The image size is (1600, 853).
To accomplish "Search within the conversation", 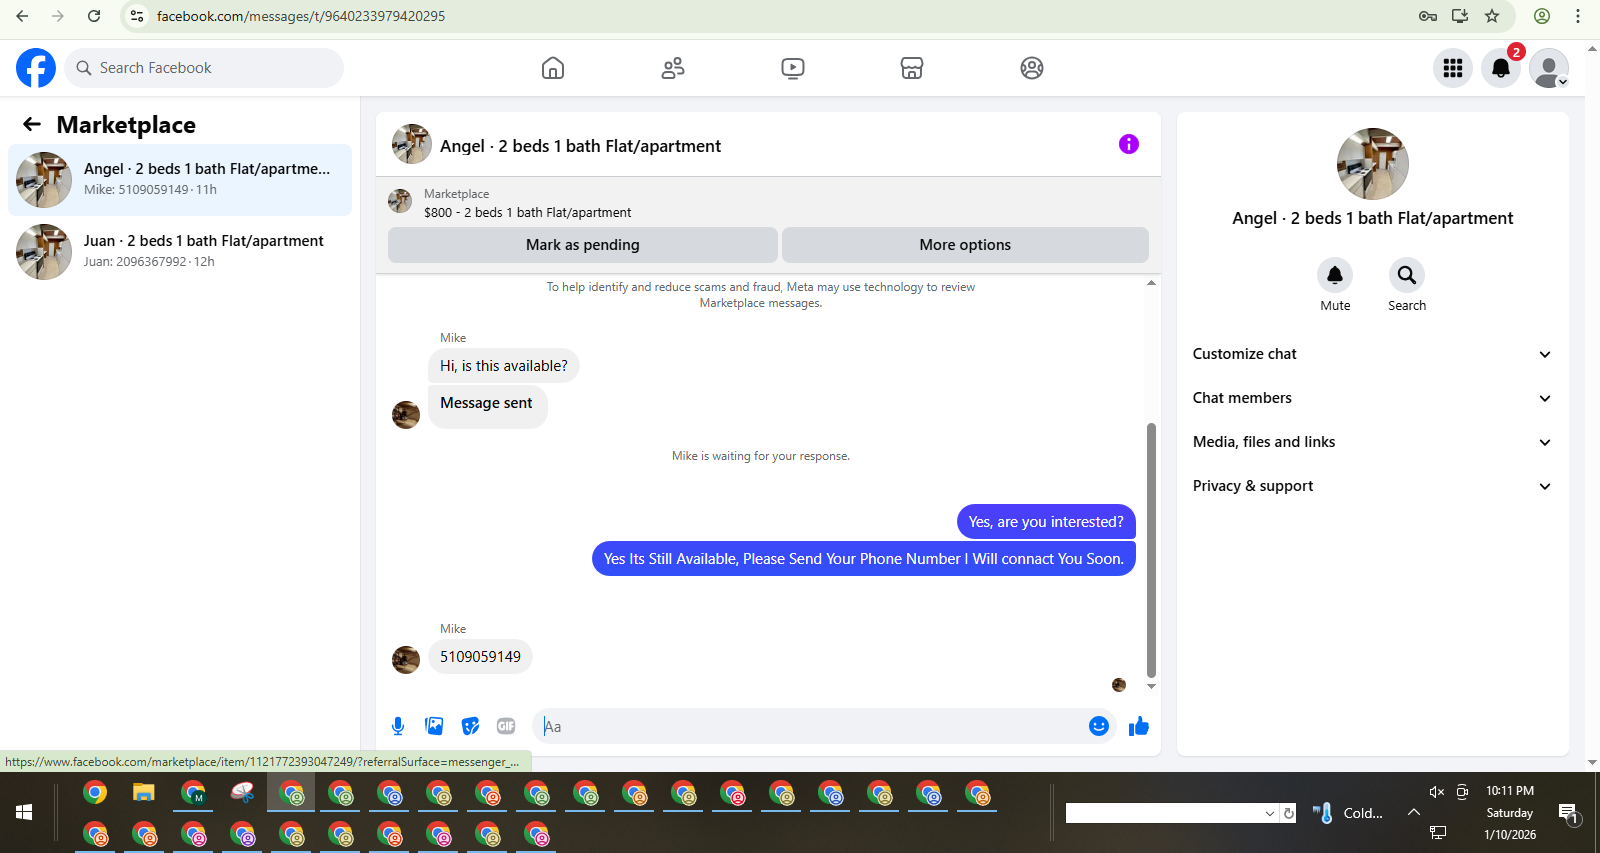I will click(x=1407, y=275).
